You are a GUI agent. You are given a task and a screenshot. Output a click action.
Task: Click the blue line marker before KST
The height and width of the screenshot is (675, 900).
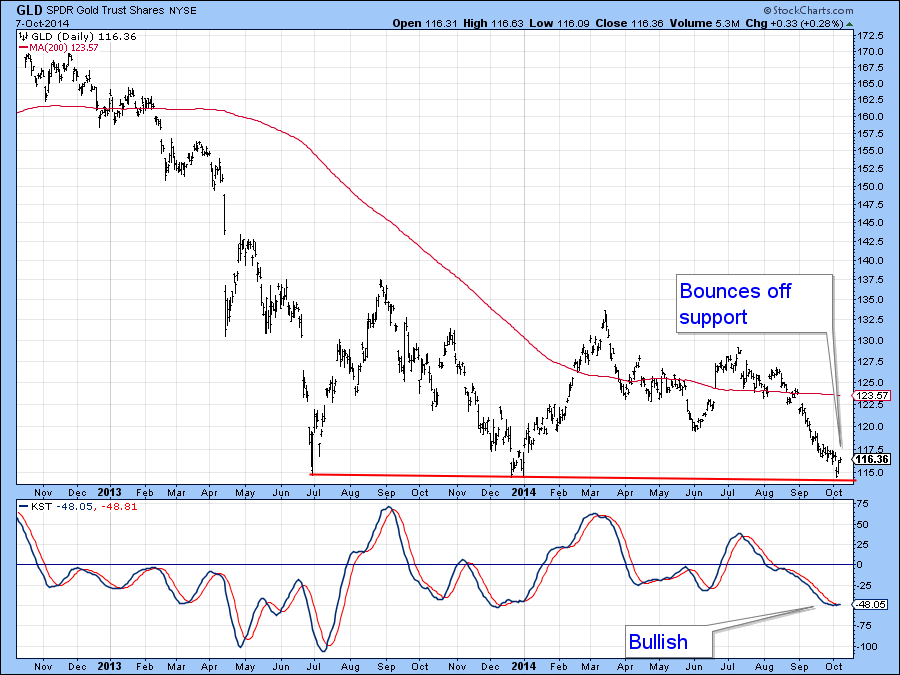24,507
